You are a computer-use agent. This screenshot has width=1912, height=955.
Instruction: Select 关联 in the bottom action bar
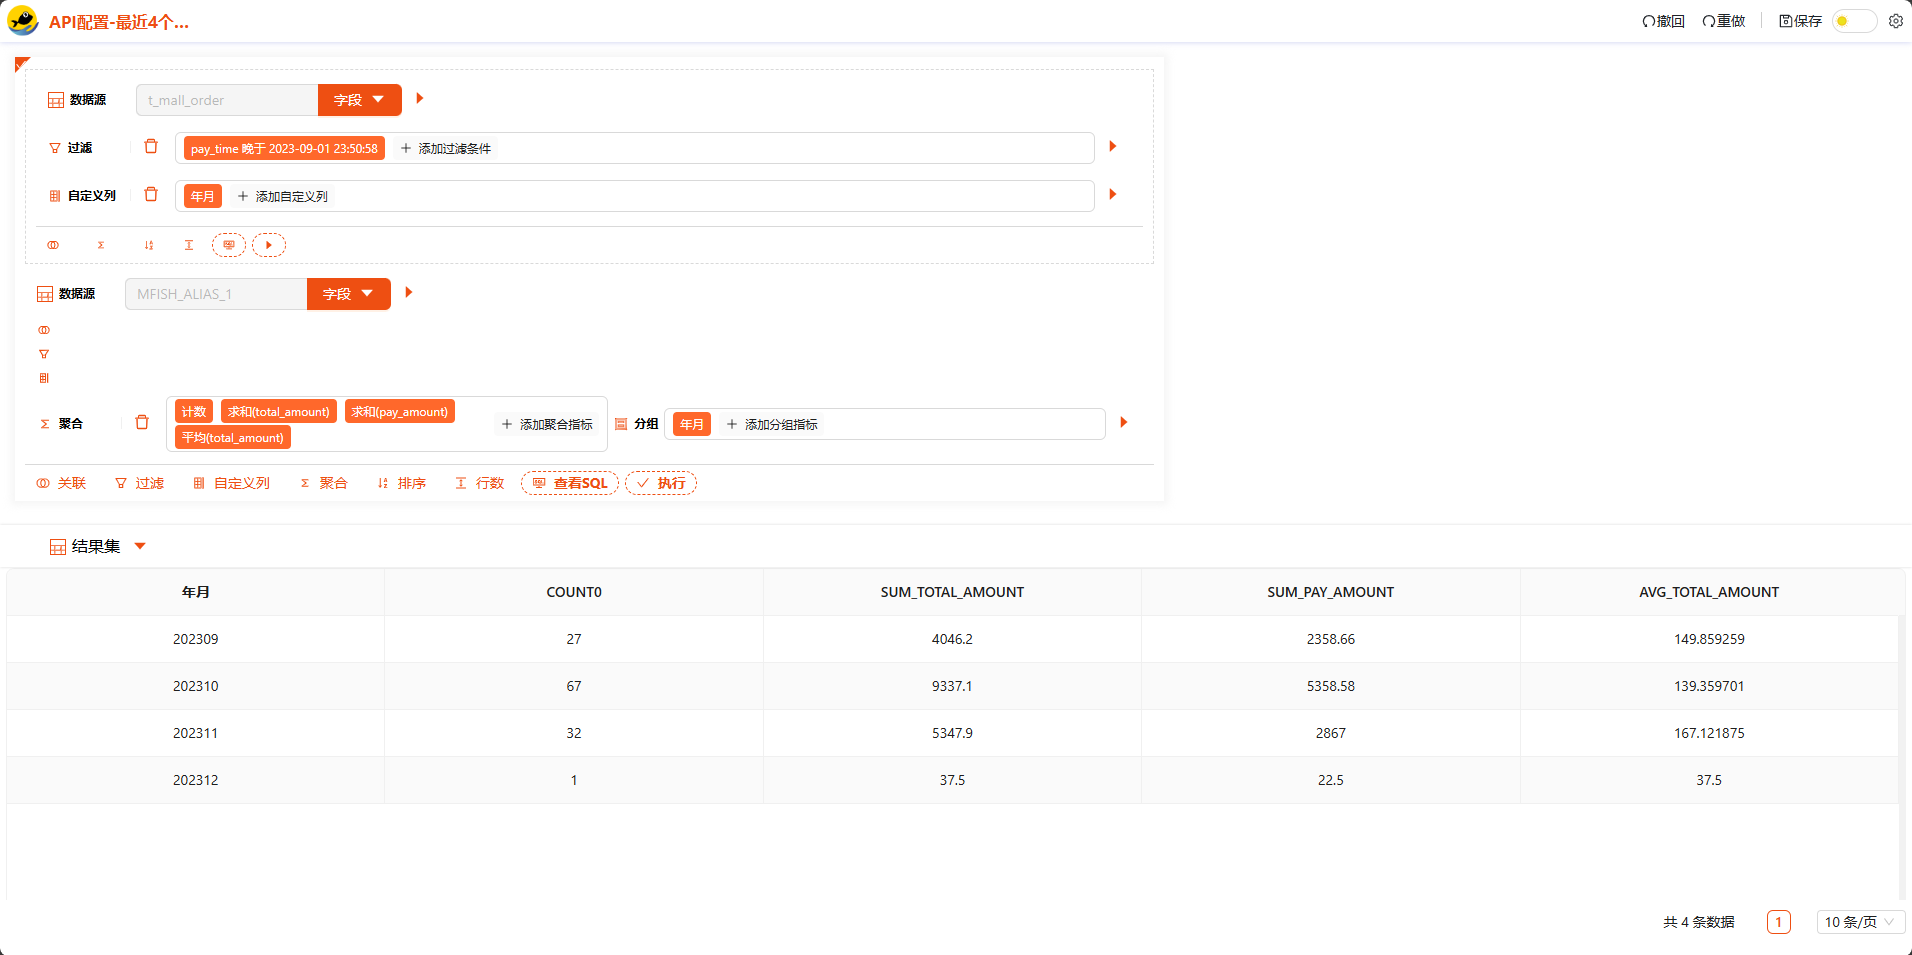point(61,483)
